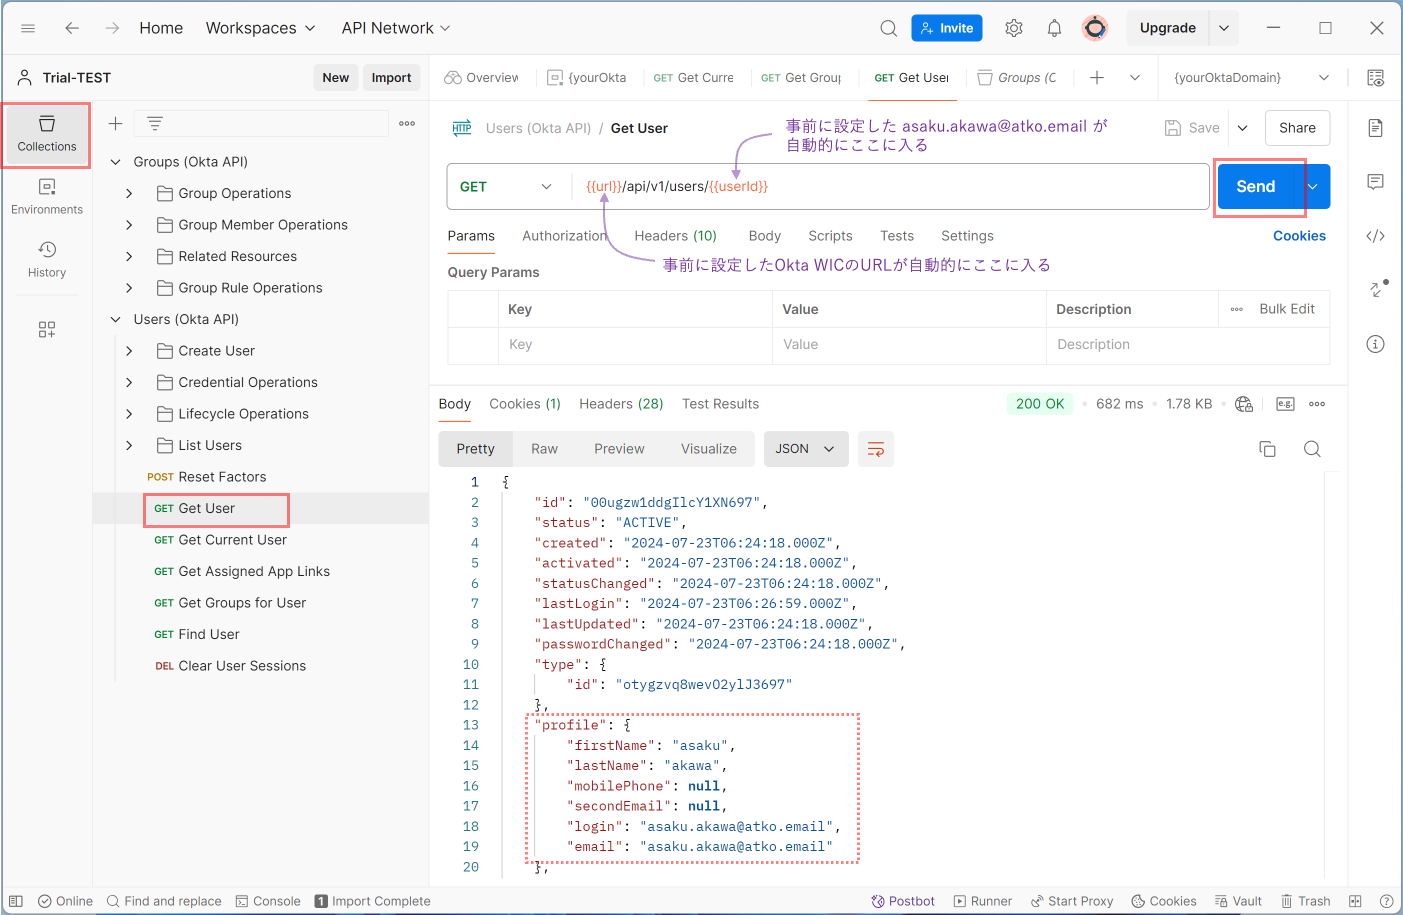Copy the response body
1403x915 pixels.
1267,449
